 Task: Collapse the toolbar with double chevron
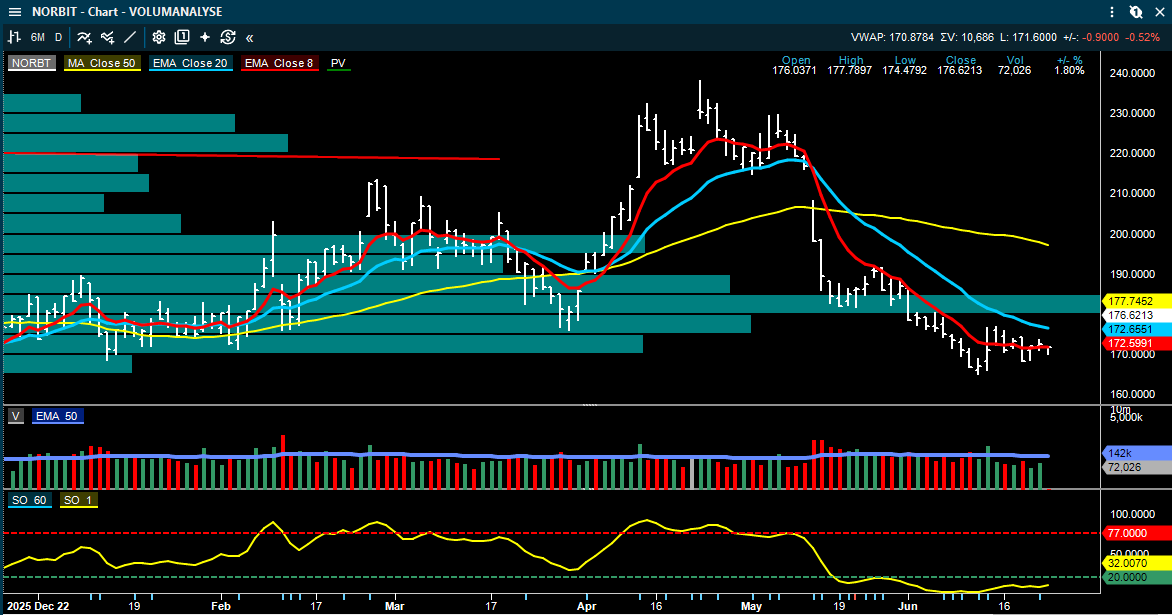tap(250, 37)
